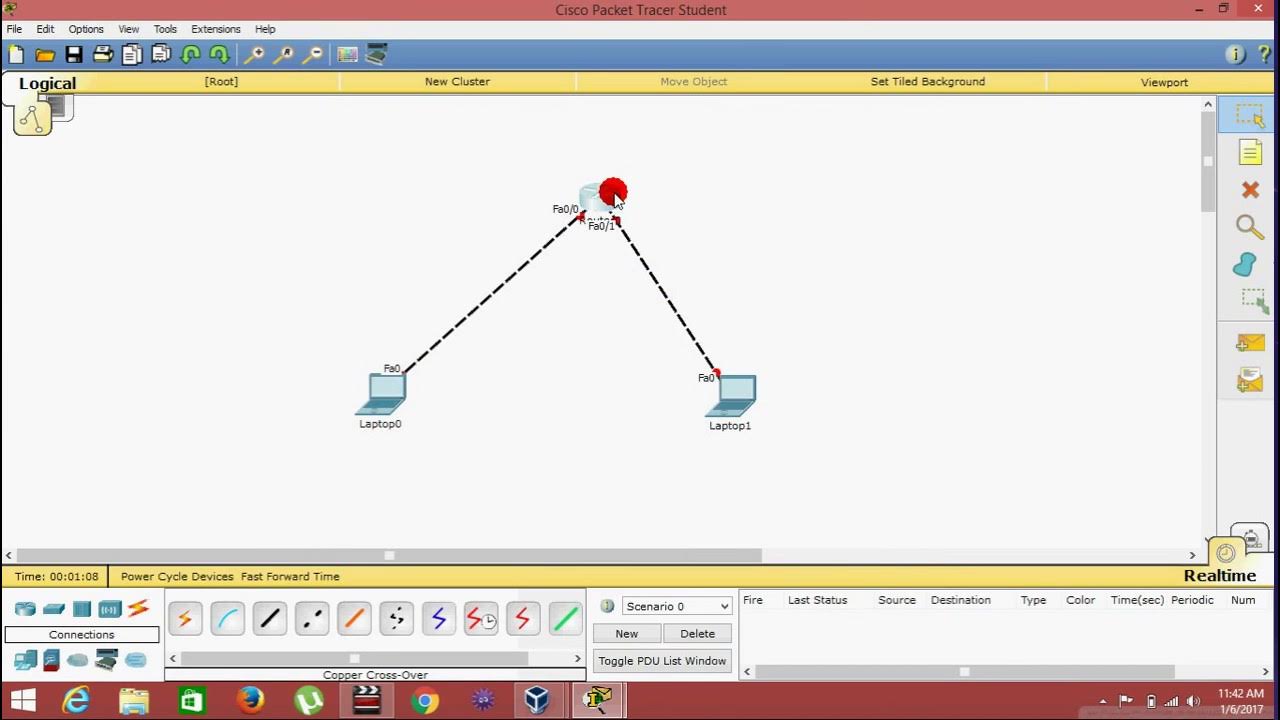The width and height of the screenshot is (1280, 720).
Task: Open Firefox from the taskbar
Action: point(250,700)
